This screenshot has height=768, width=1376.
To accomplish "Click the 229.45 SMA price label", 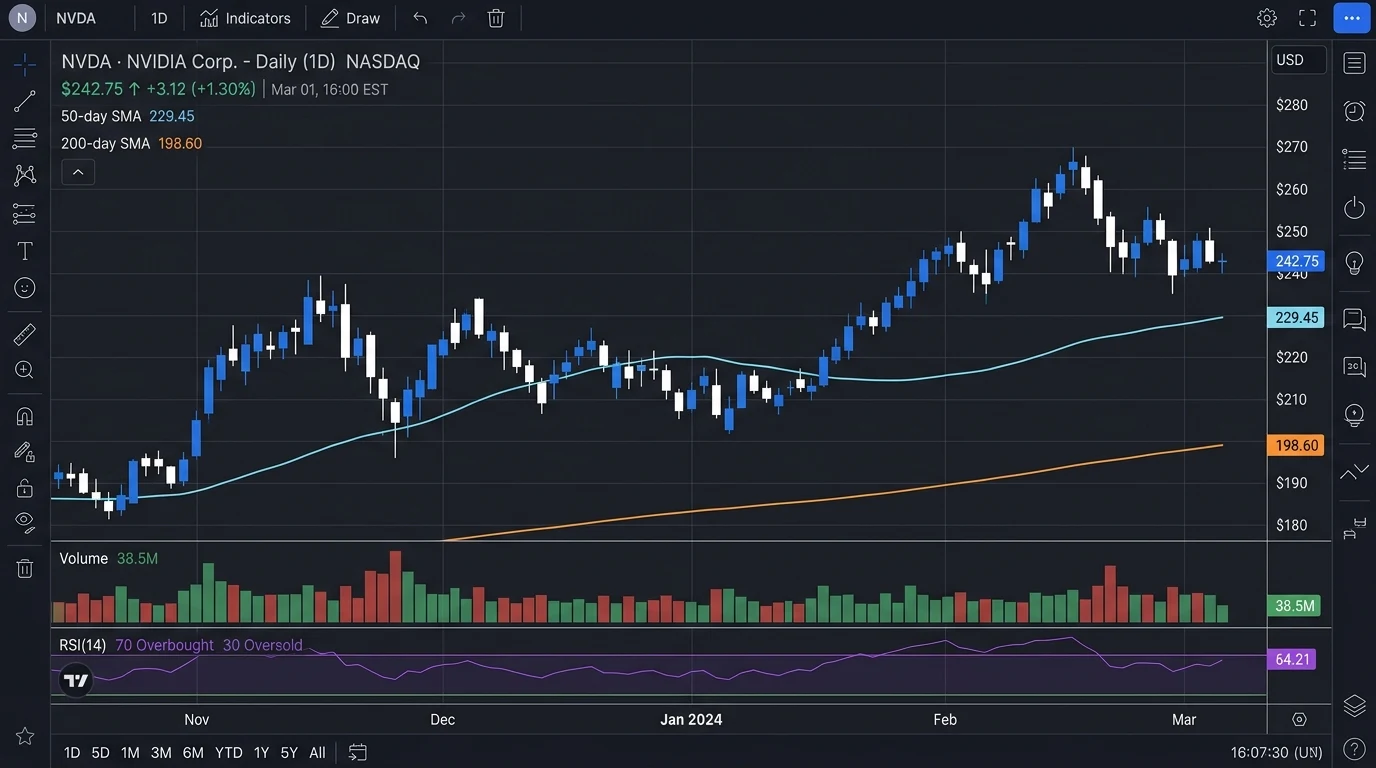I will click(1297, 317).
